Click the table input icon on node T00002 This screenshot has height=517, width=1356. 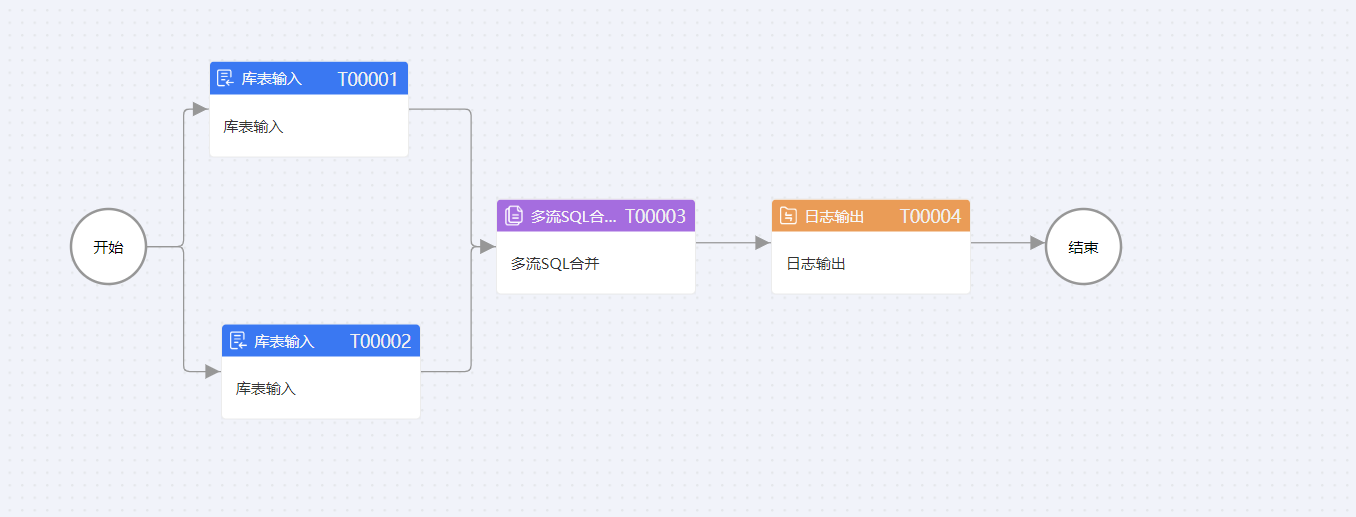(238, 341)
